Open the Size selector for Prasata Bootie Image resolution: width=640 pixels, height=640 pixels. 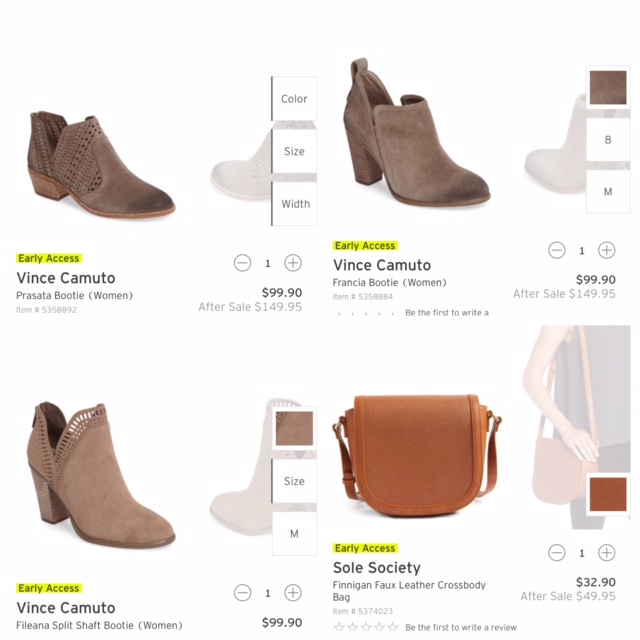click(x=294, y=151)
